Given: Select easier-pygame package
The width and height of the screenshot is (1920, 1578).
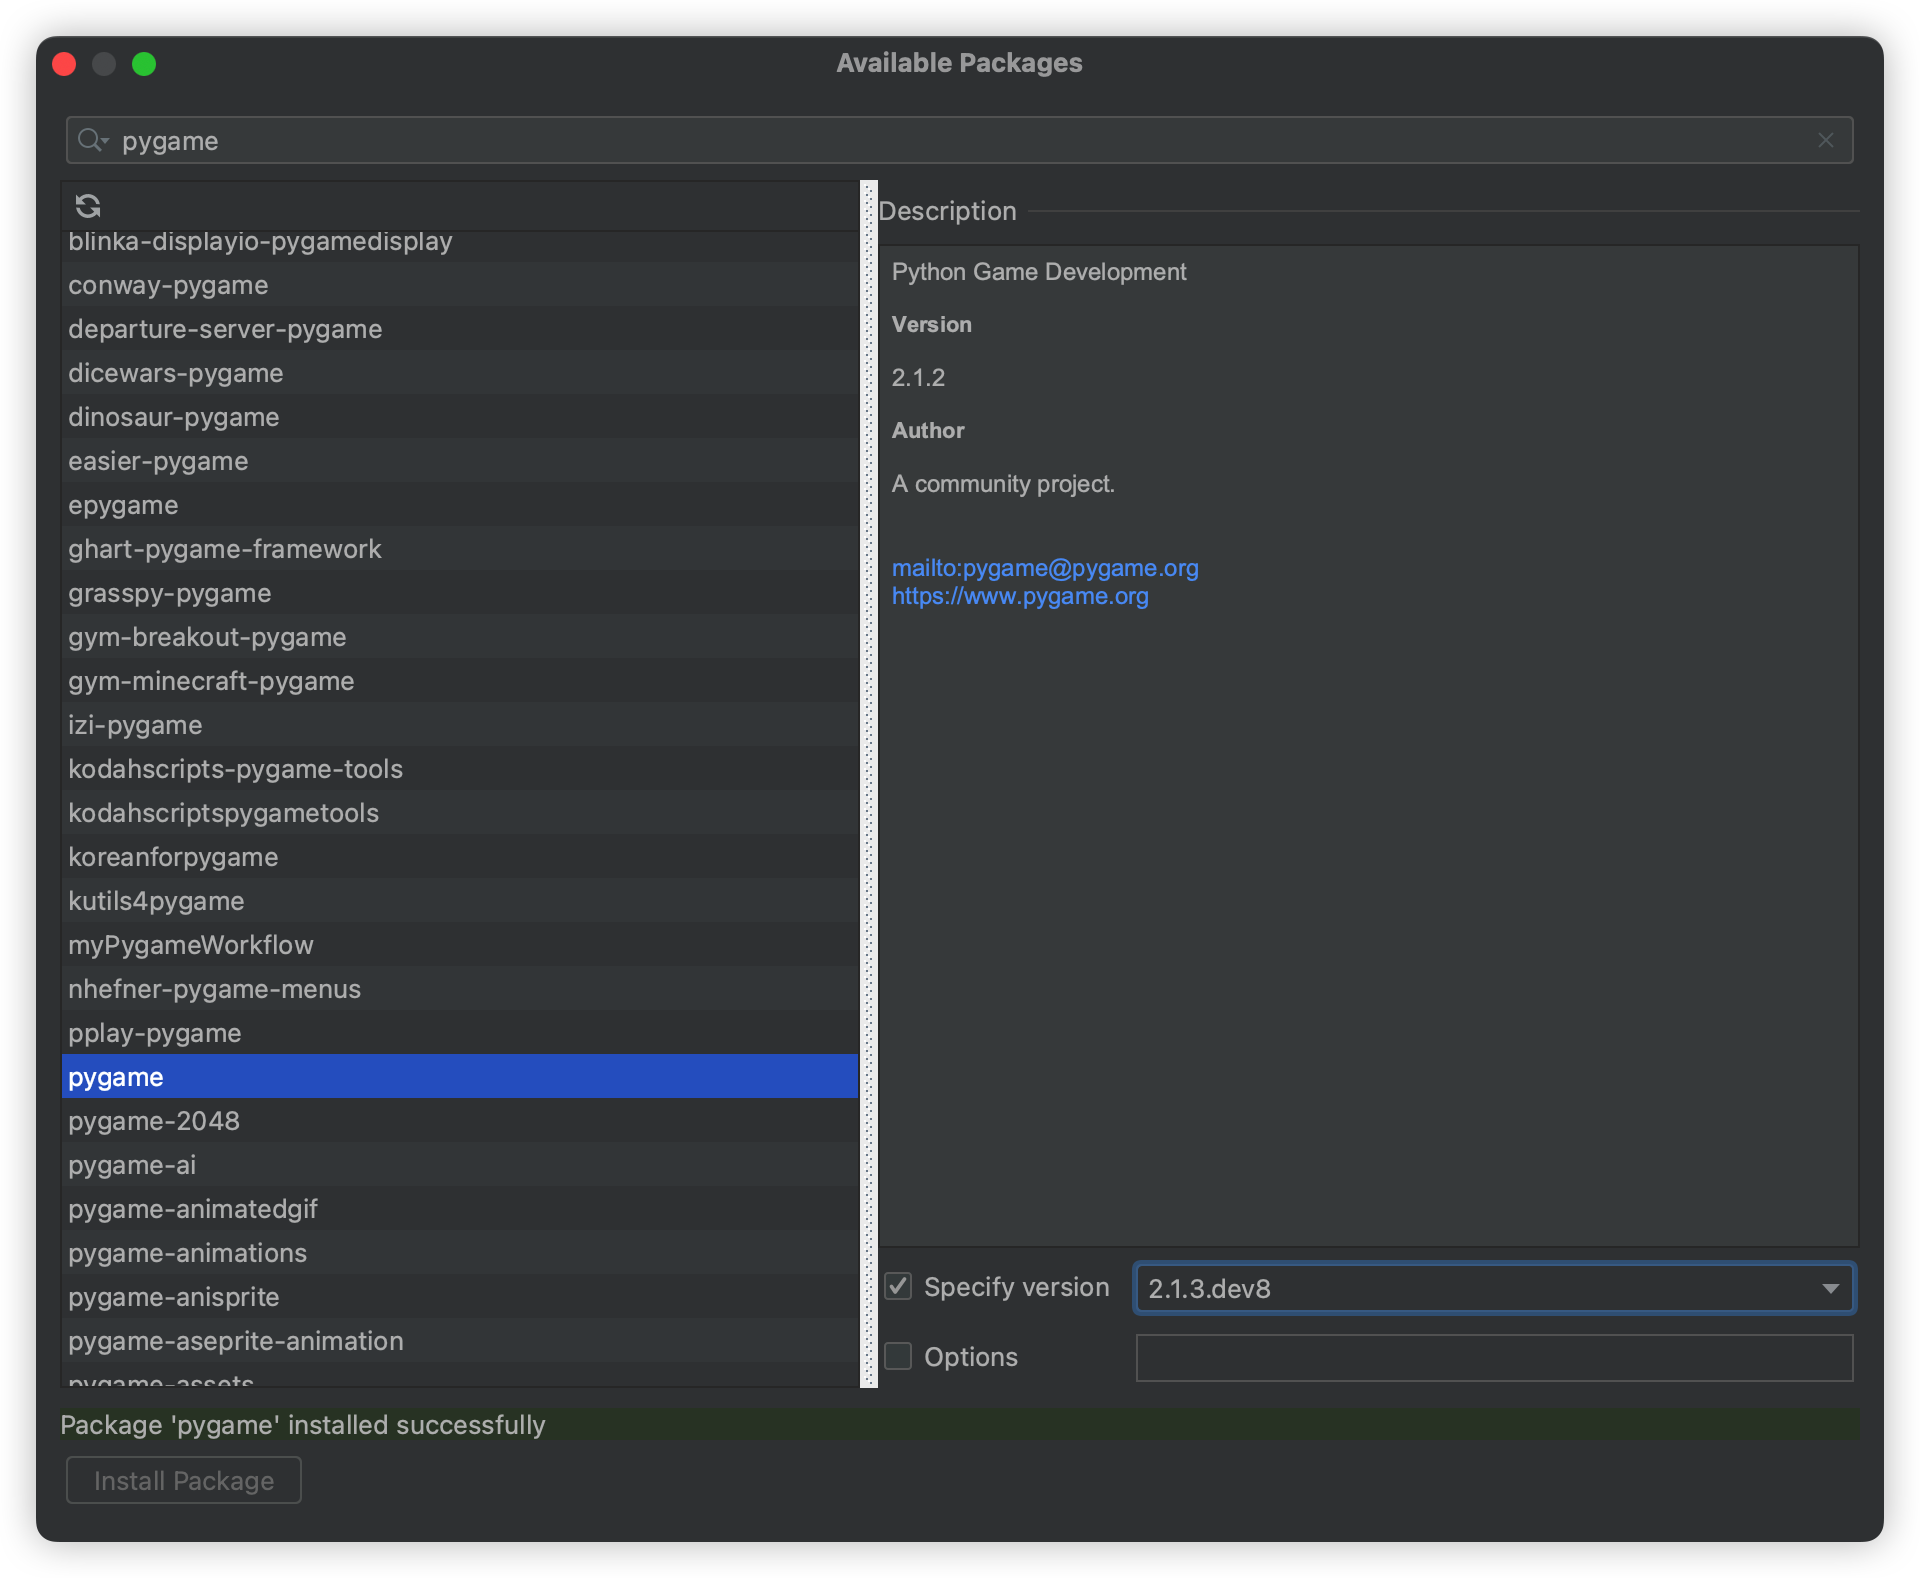Looking at the screenshot, I should coord(460,461).
